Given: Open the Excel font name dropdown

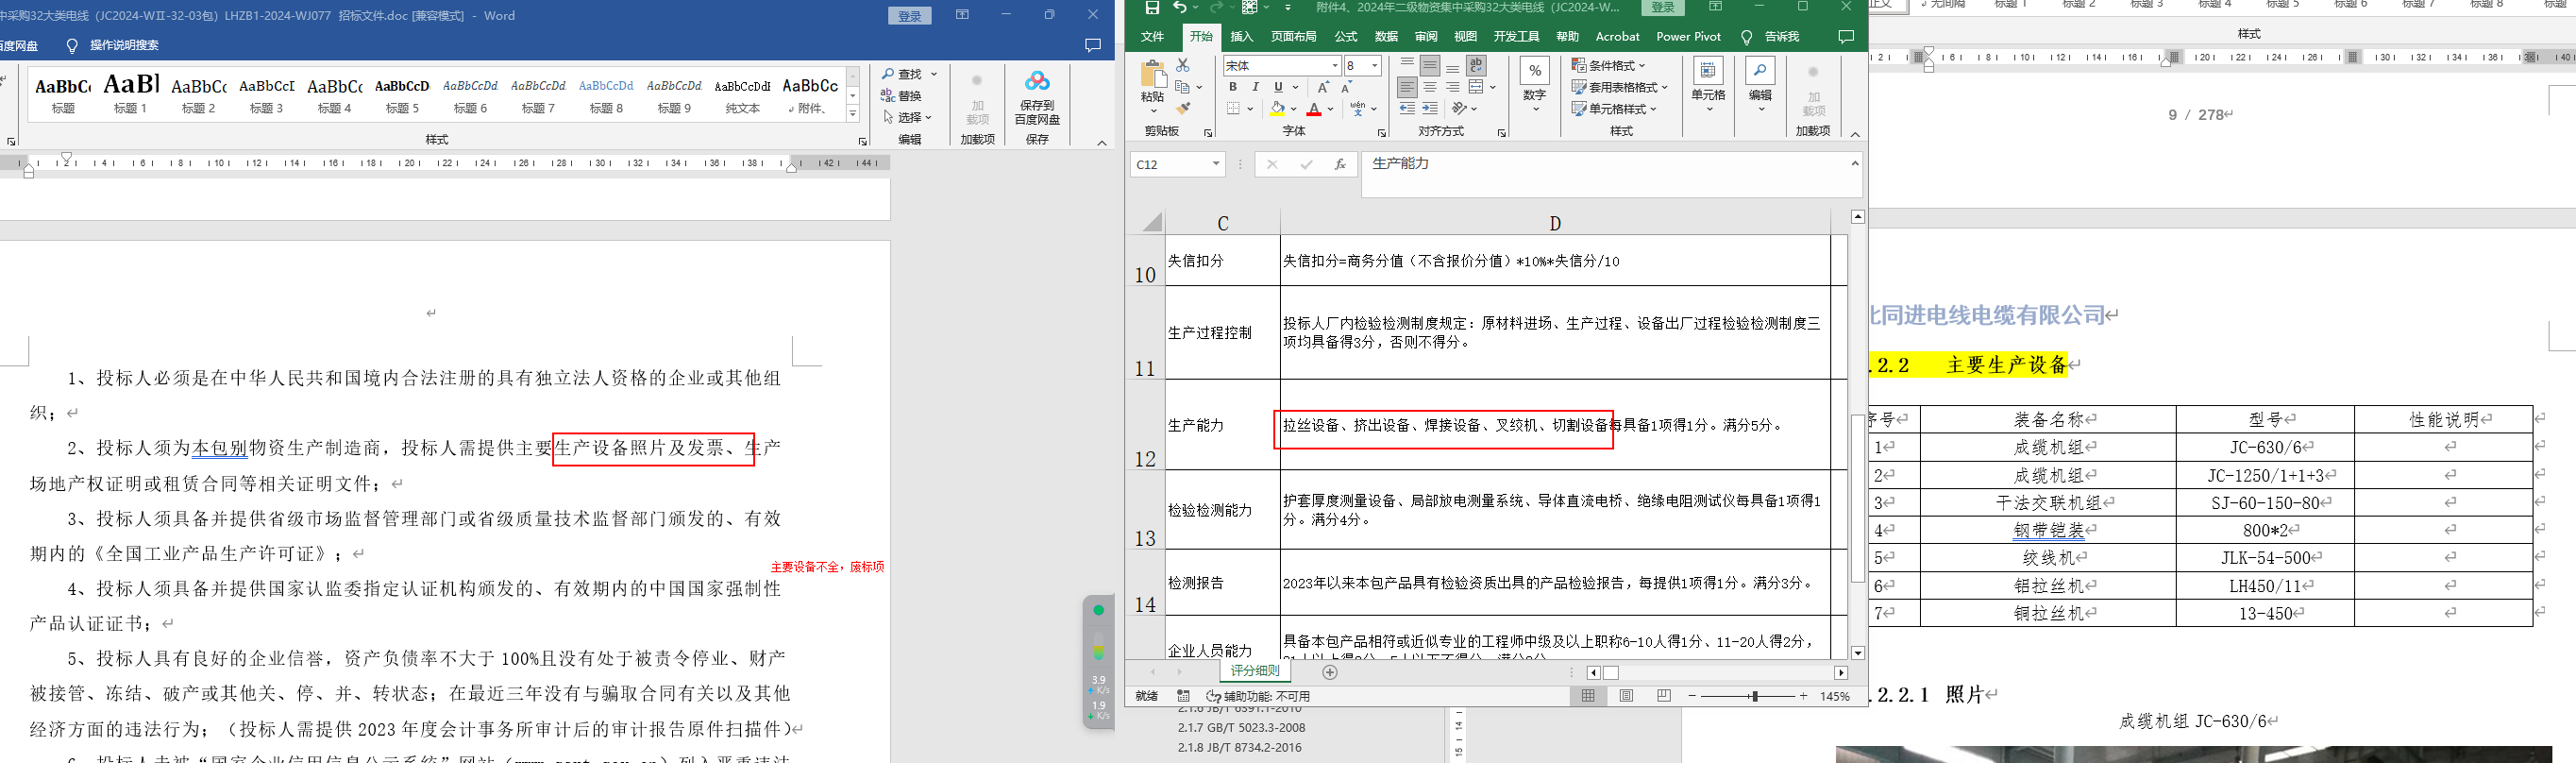Looking at the screenshot, I should (1334, 66).
